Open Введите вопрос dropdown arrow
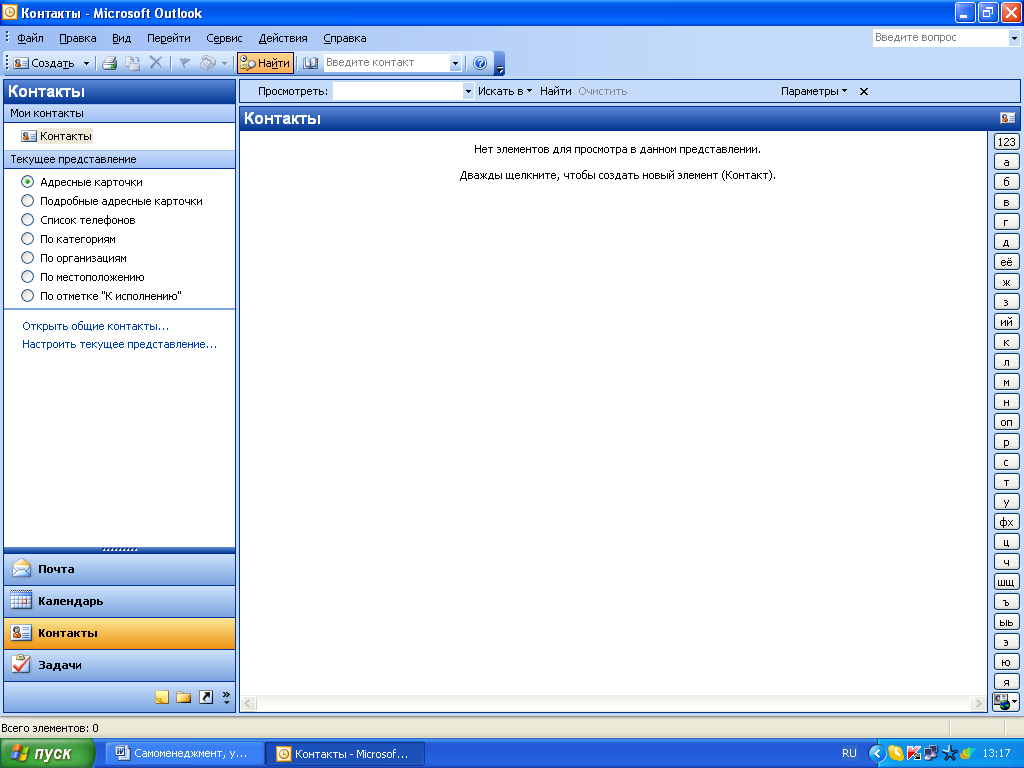The height and width of the screenshot is (768, 1024). pyautogui.click(x=1014, y=38)
